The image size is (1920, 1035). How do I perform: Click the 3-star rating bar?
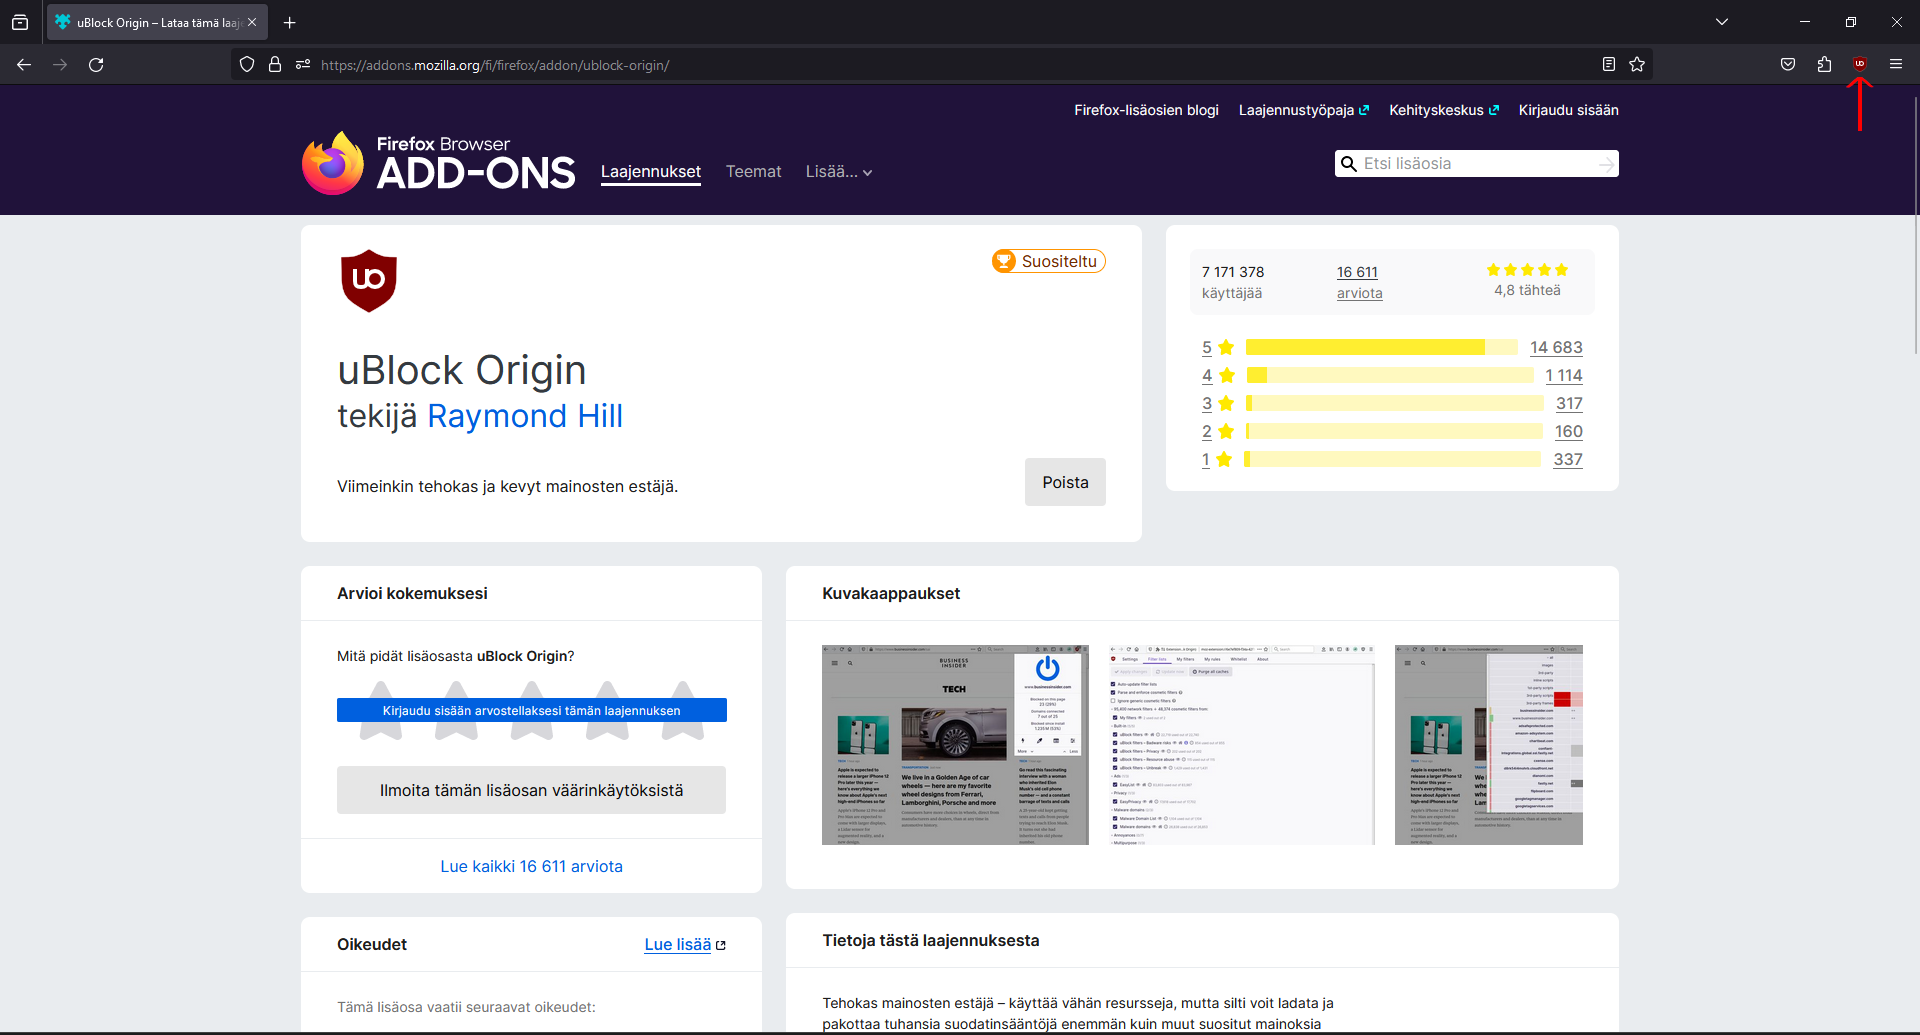click(x=1395, y=403)
